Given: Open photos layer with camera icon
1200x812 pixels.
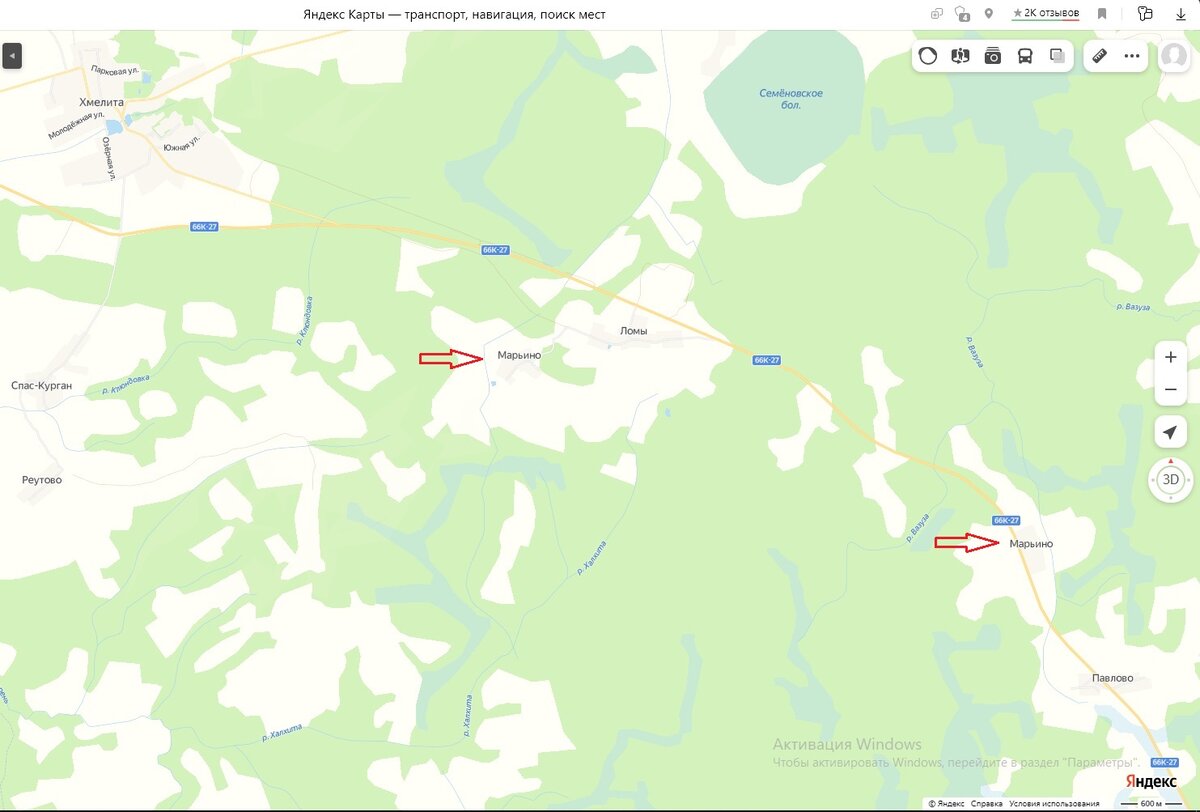Looking at the screenshot, I should click(993, 56).
